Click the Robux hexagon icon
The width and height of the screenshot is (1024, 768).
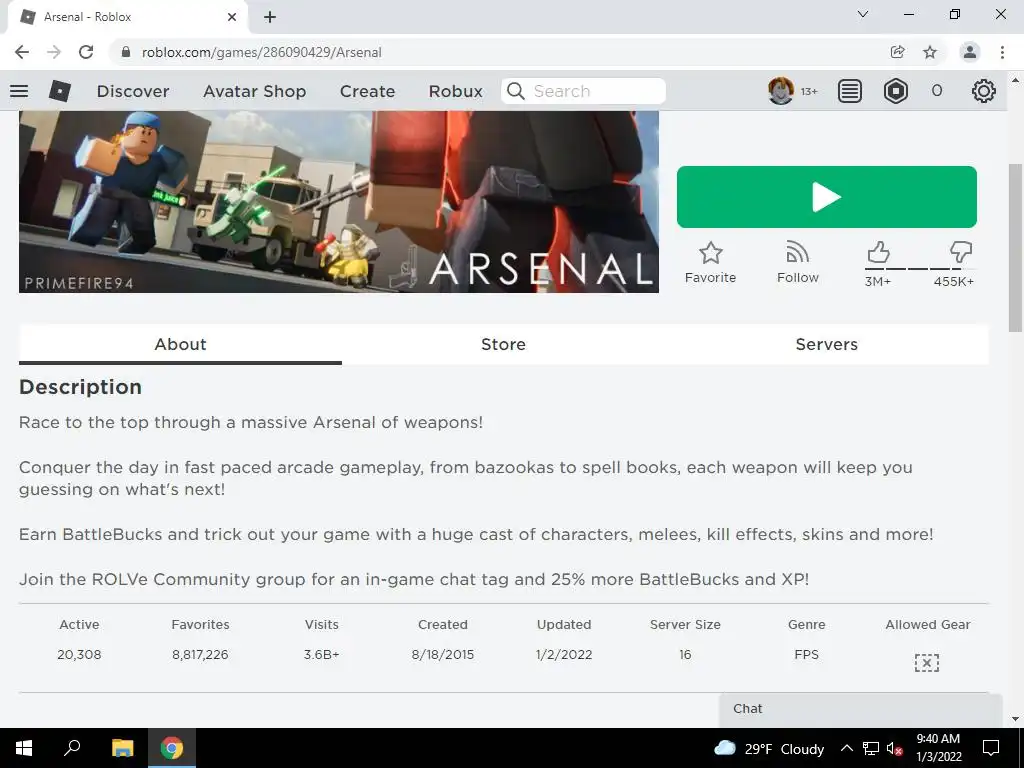click(x=895, y=91)
